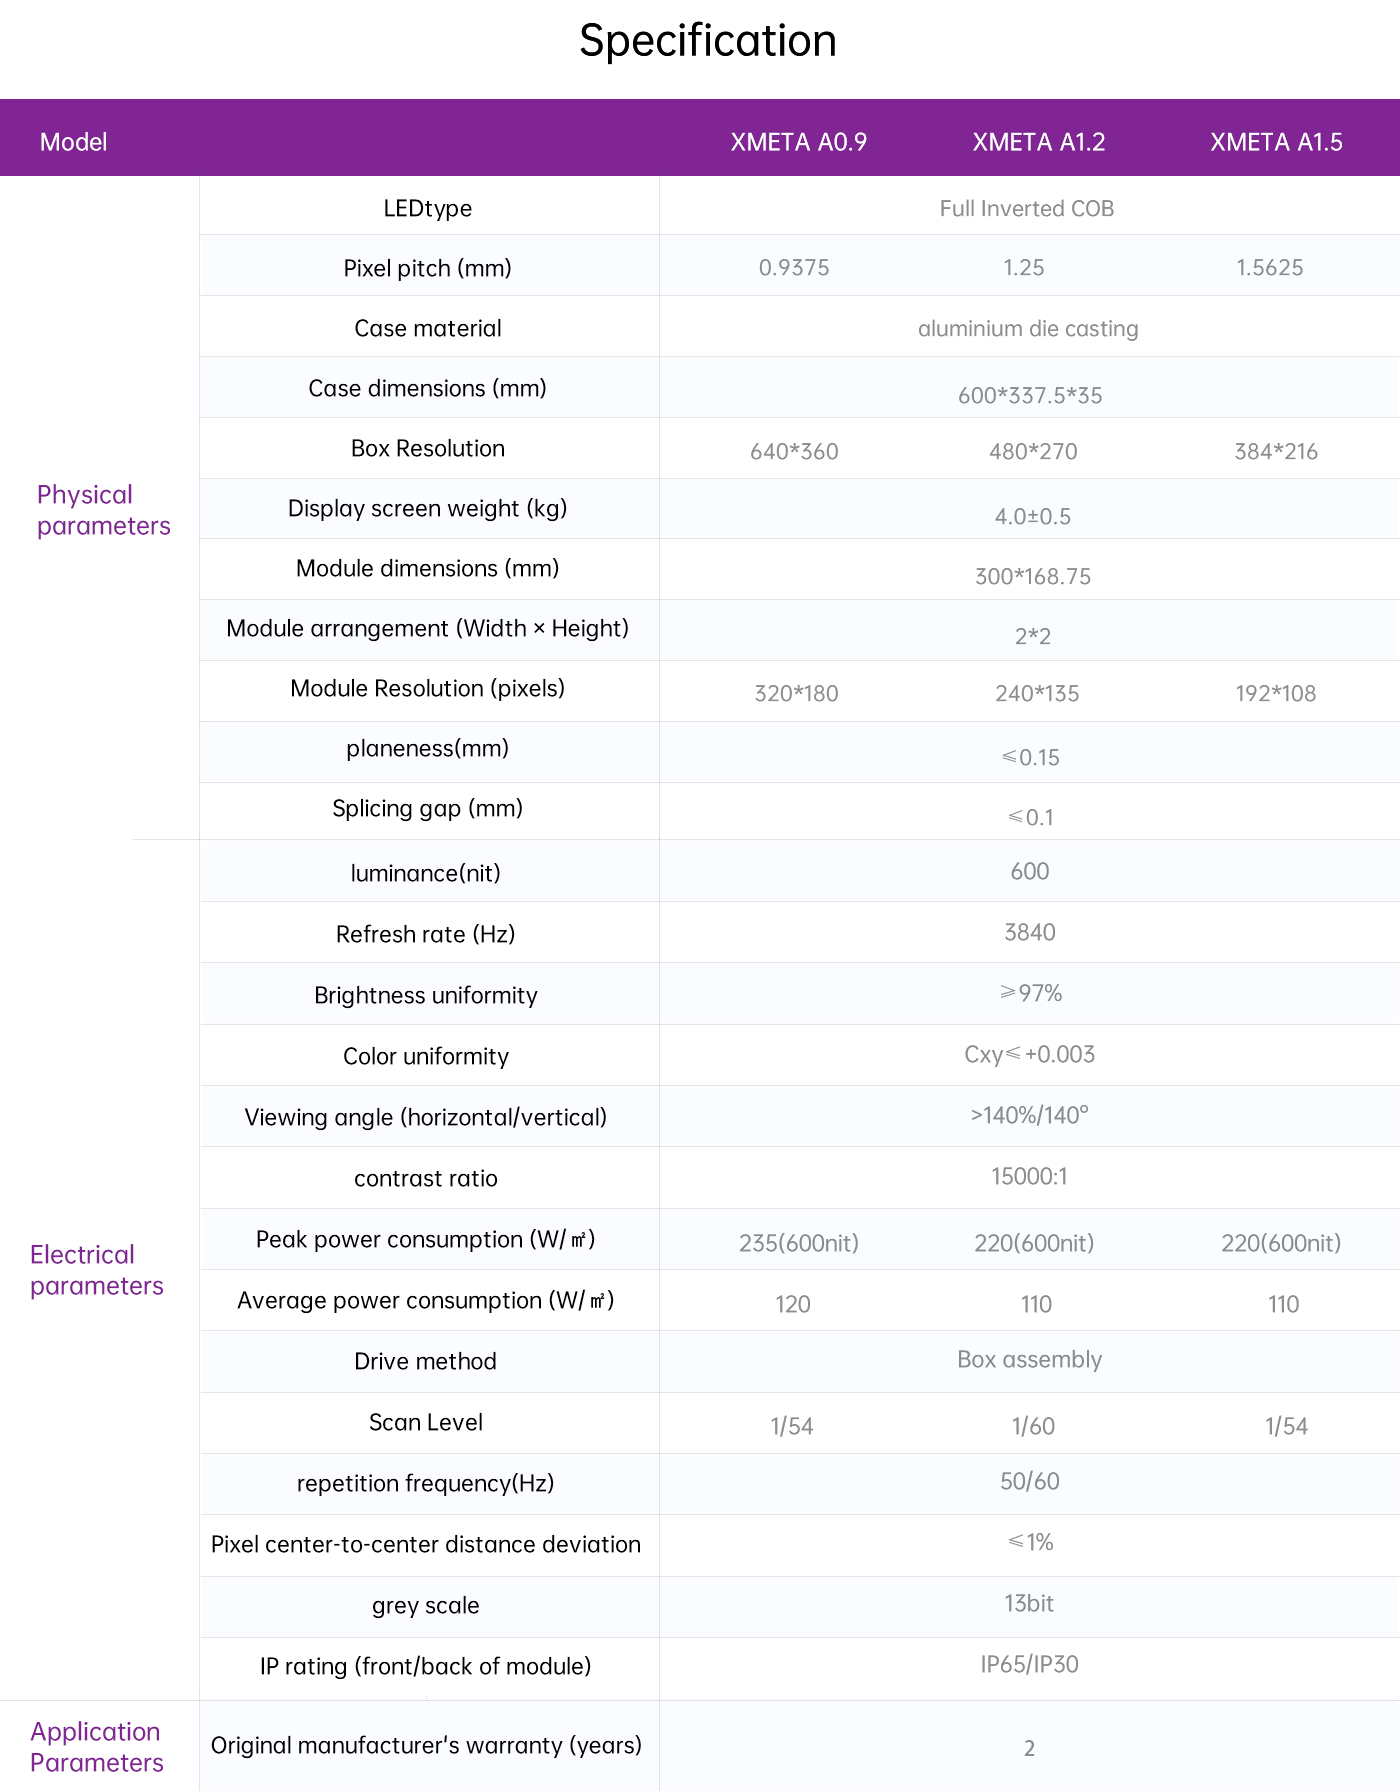Click the Application Parameters section label

pos(96,1747)
